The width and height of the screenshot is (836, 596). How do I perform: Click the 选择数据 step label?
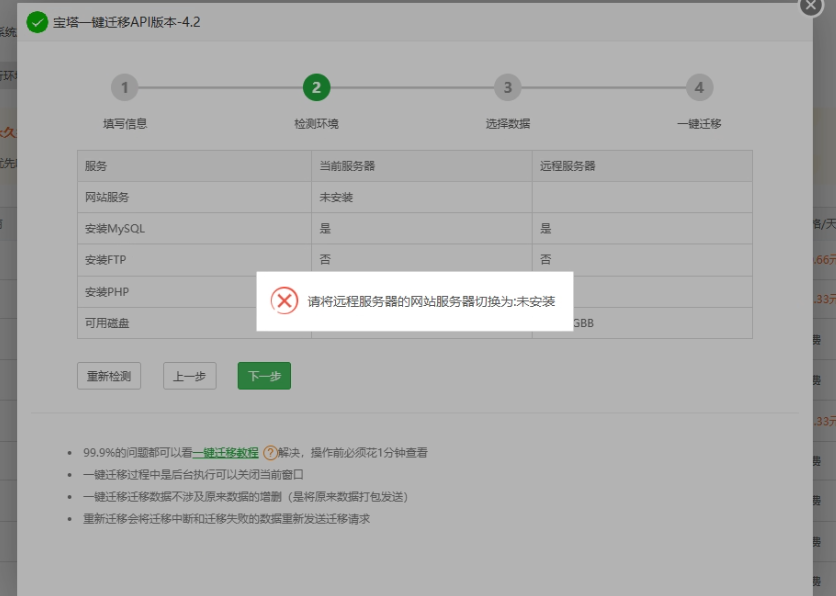[x=508, y=124]
